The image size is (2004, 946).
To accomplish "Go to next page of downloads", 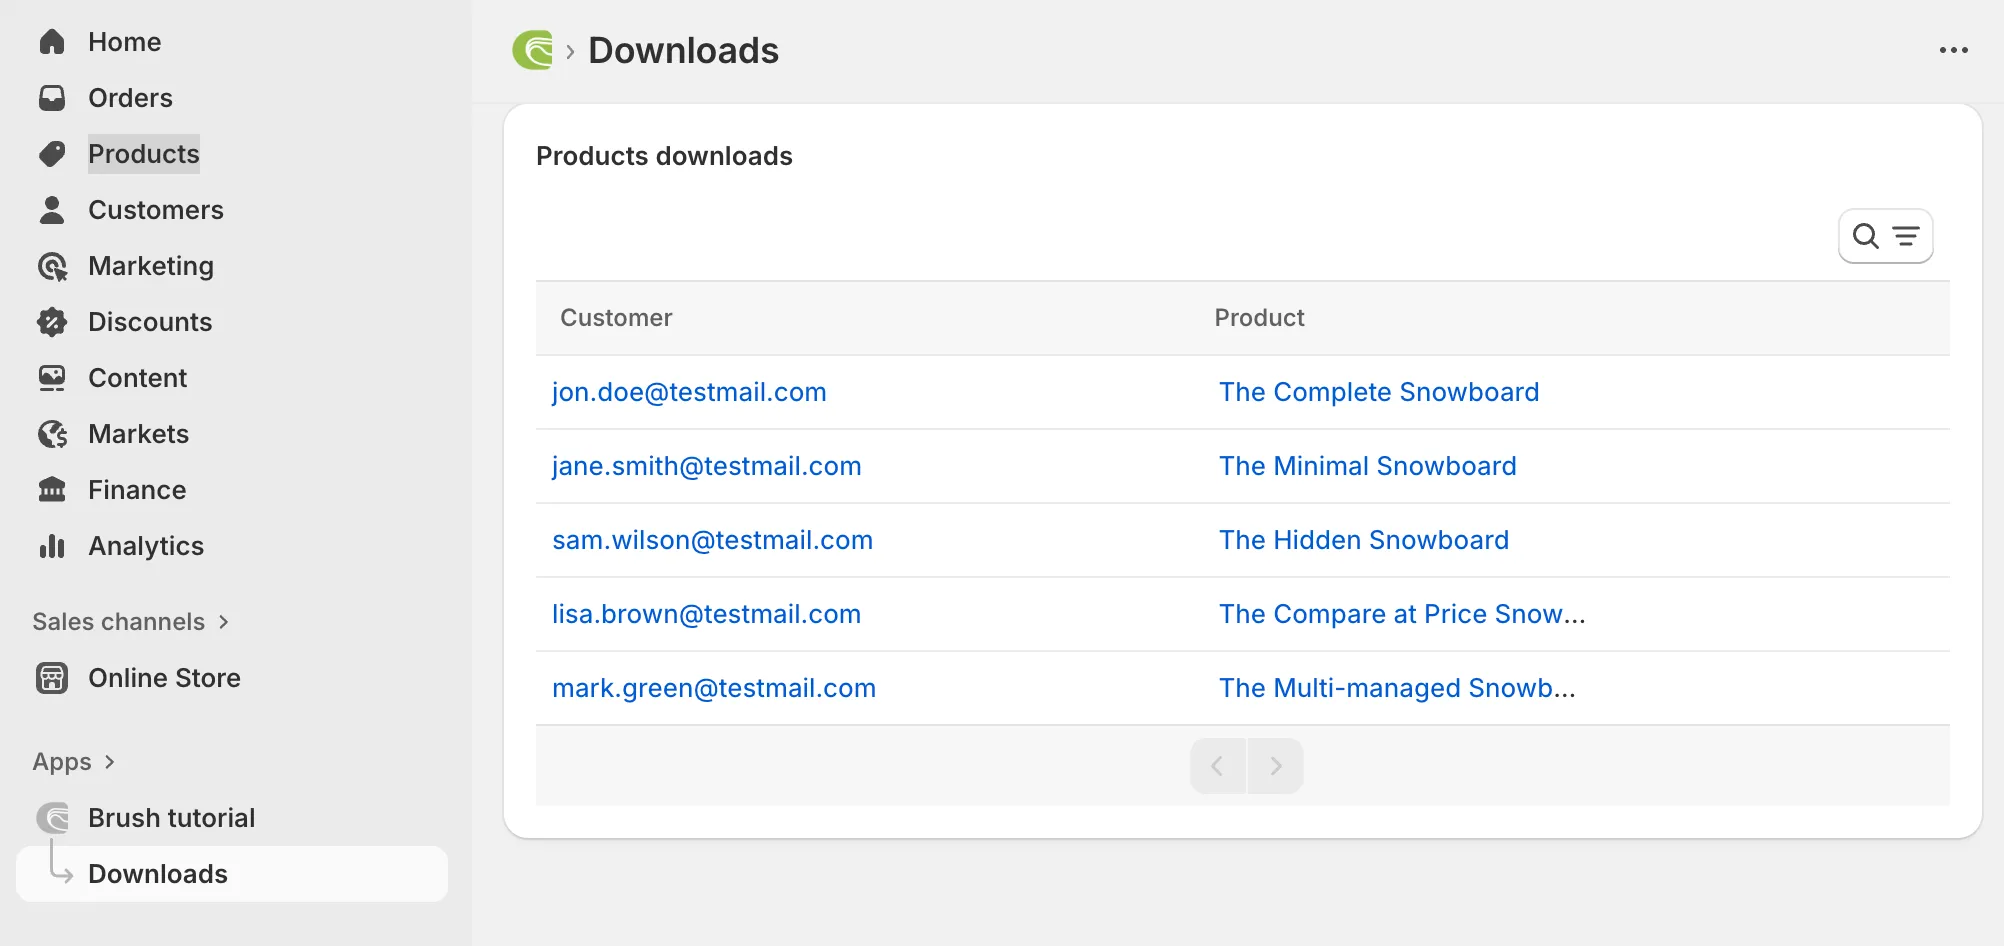I will [x=1275, y=766].
